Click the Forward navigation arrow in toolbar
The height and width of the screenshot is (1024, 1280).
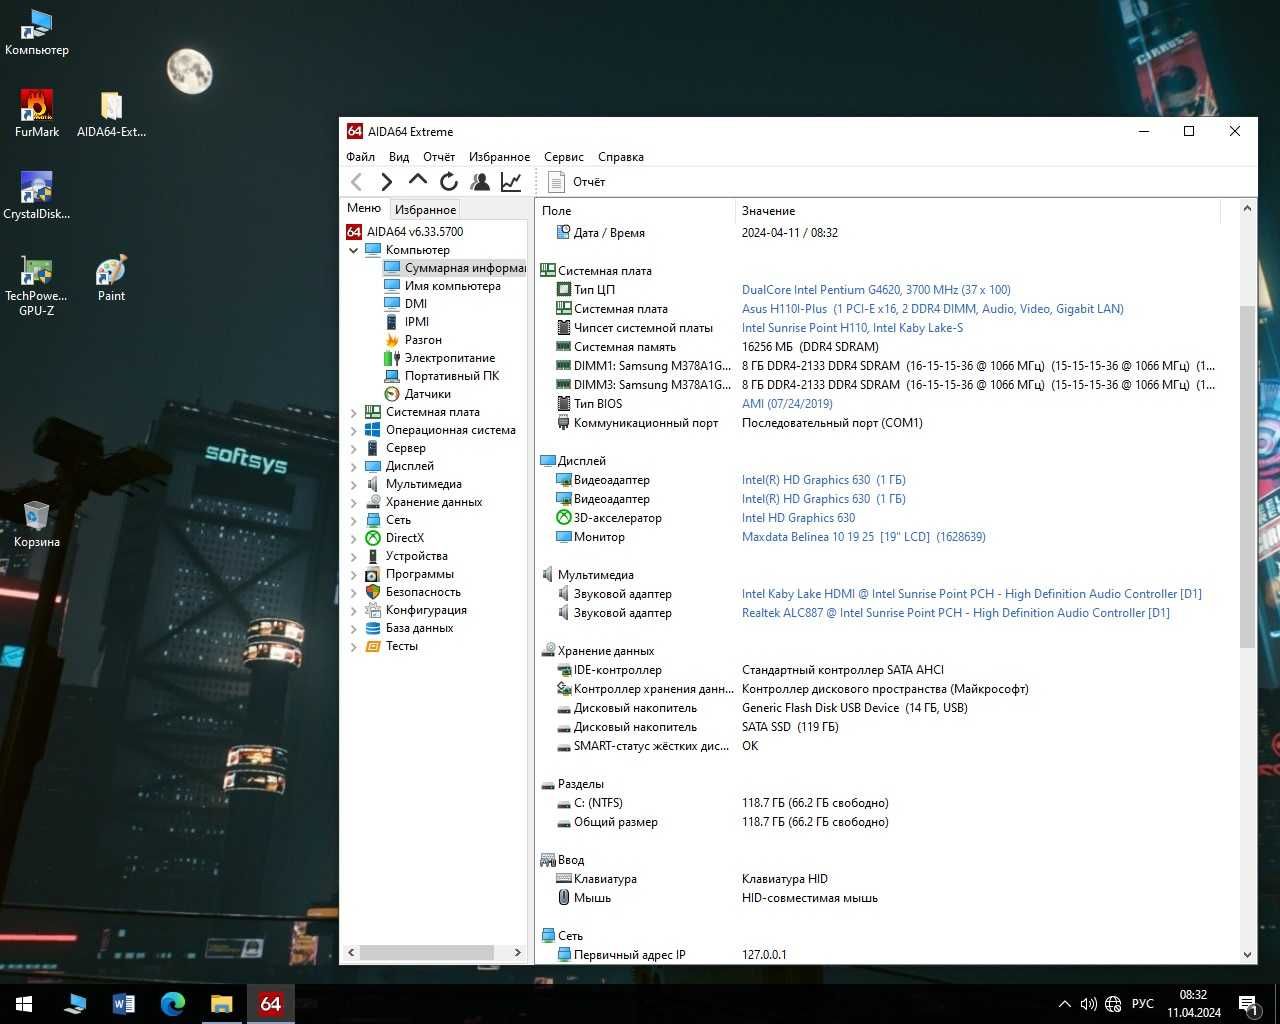[x=387, y=182]
